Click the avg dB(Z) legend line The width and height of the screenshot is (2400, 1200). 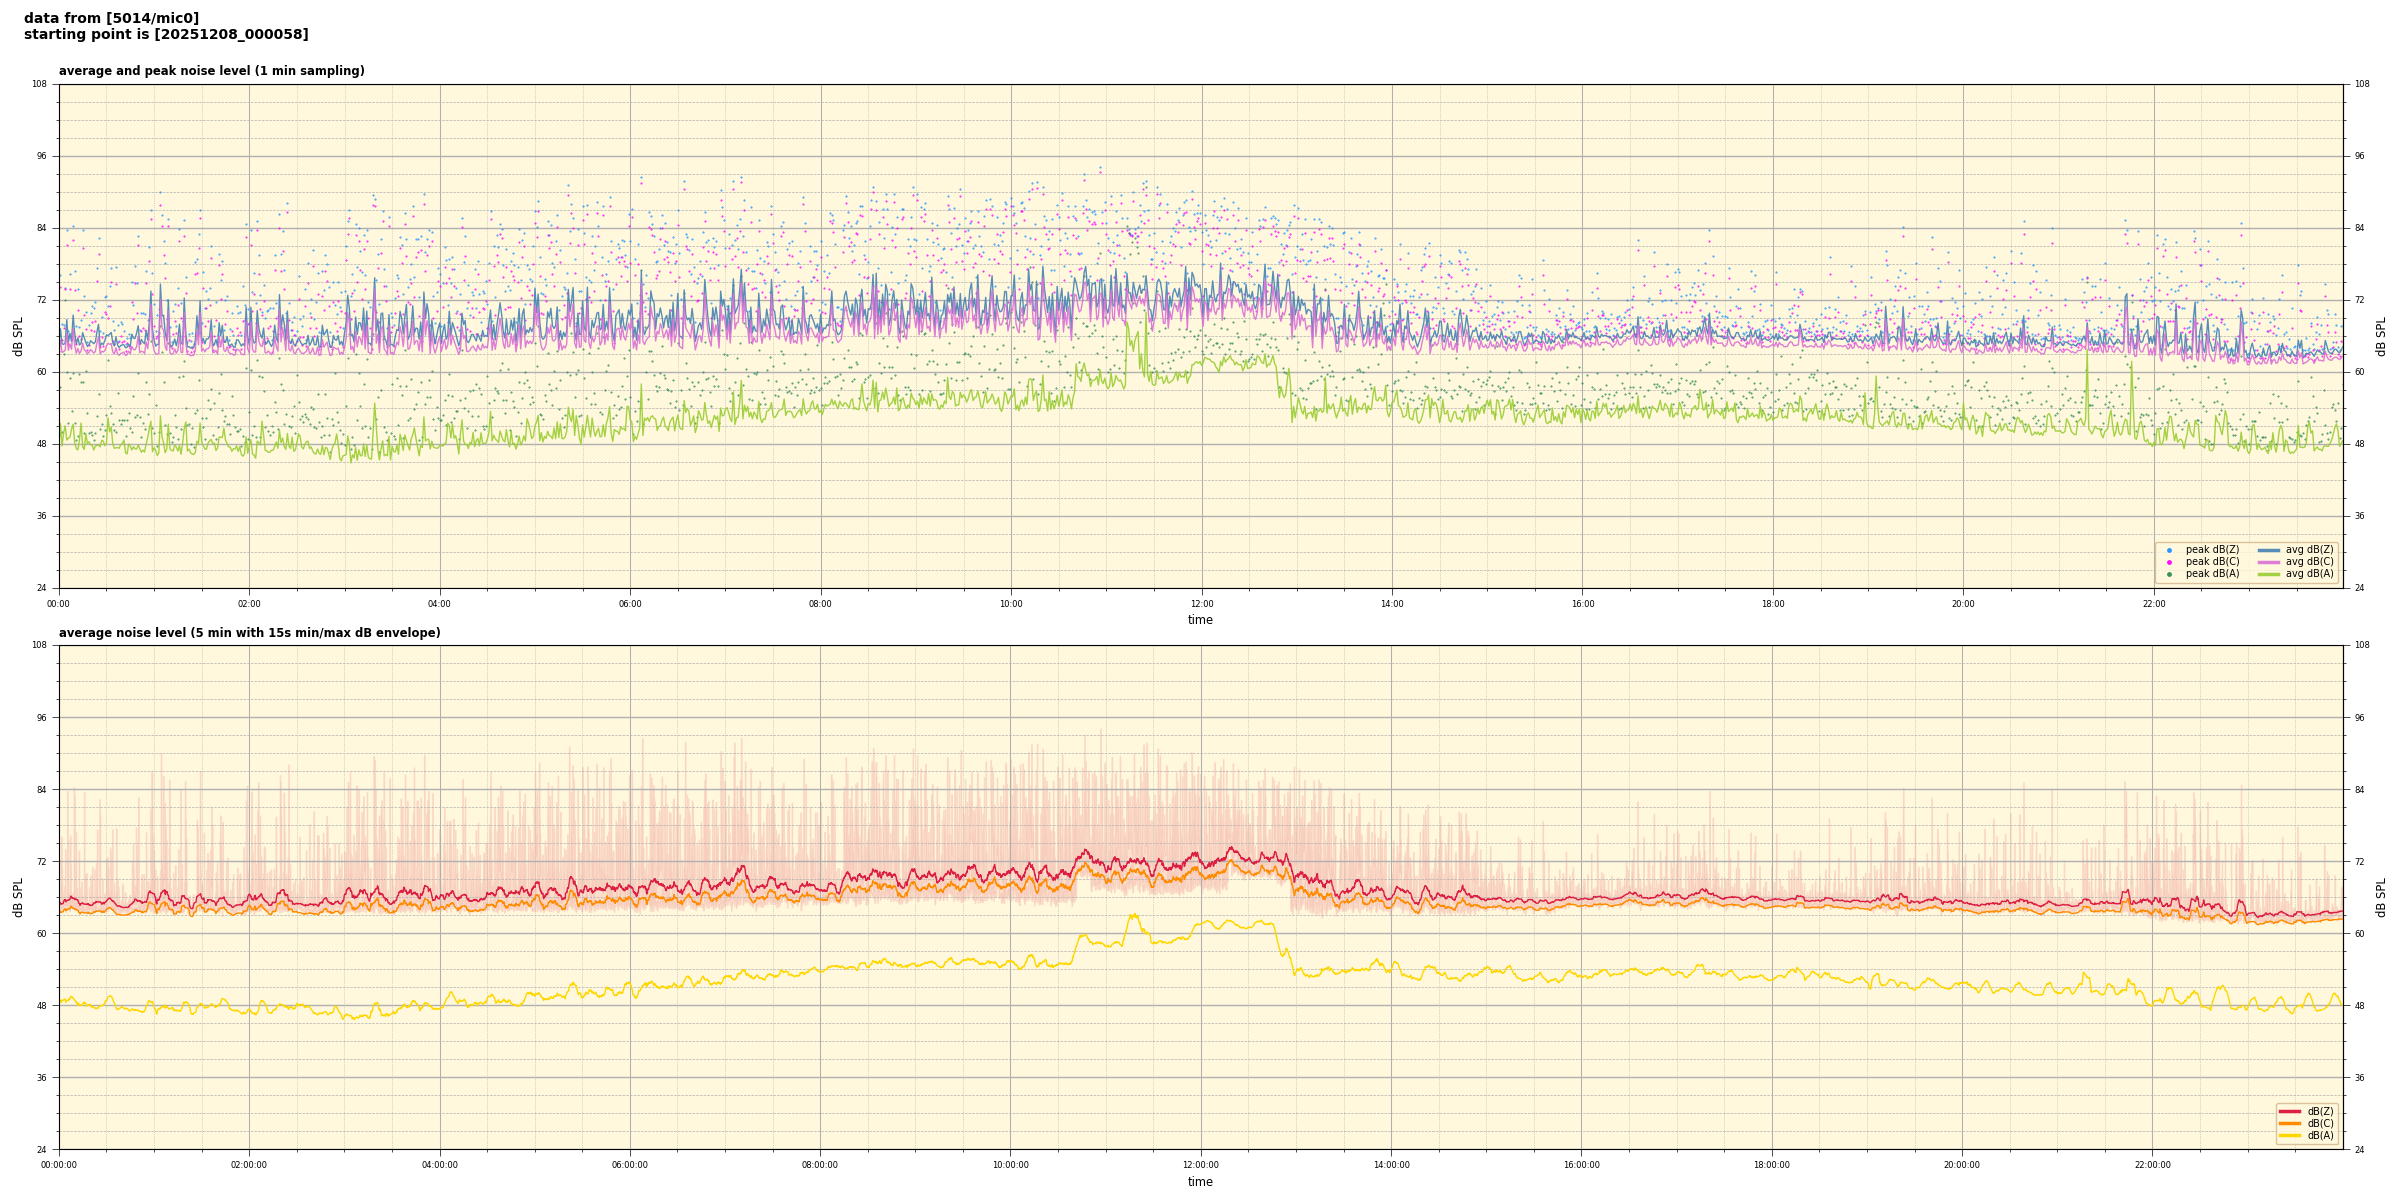(x=2269, y=550)
